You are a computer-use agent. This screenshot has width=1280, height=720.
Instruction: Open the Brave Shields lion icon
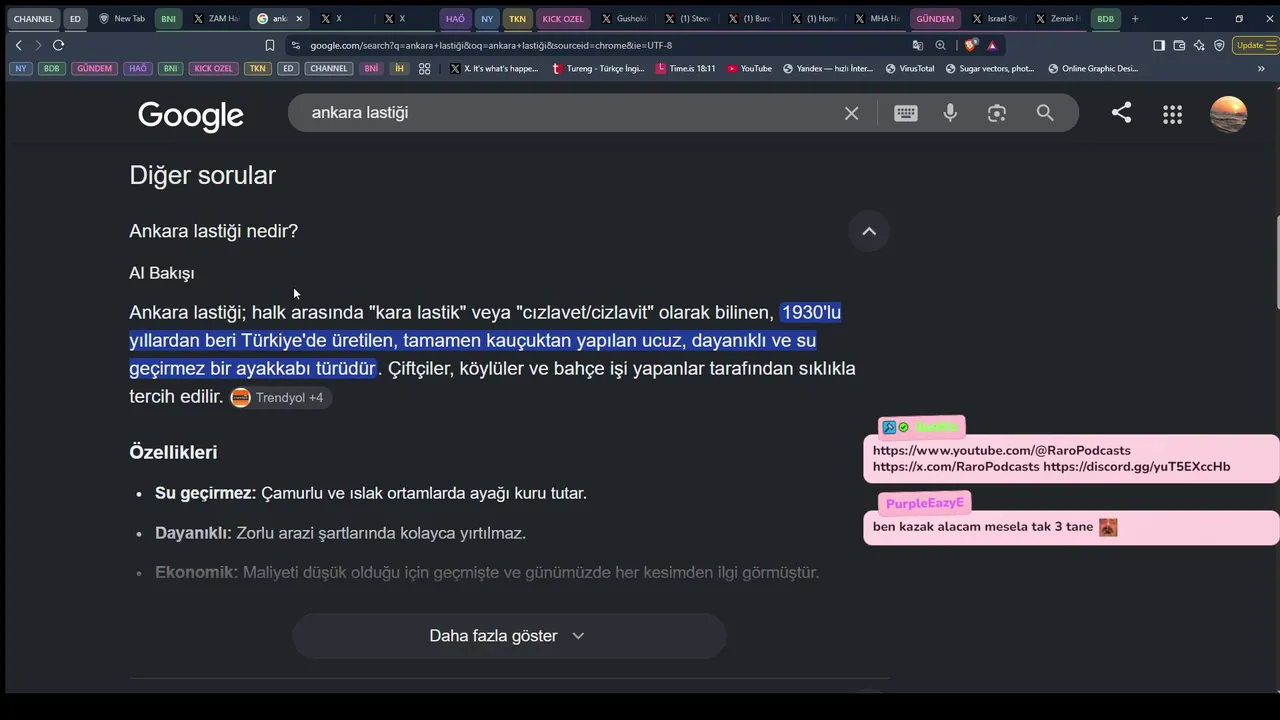pyautogui.click(x=970, y=45)
